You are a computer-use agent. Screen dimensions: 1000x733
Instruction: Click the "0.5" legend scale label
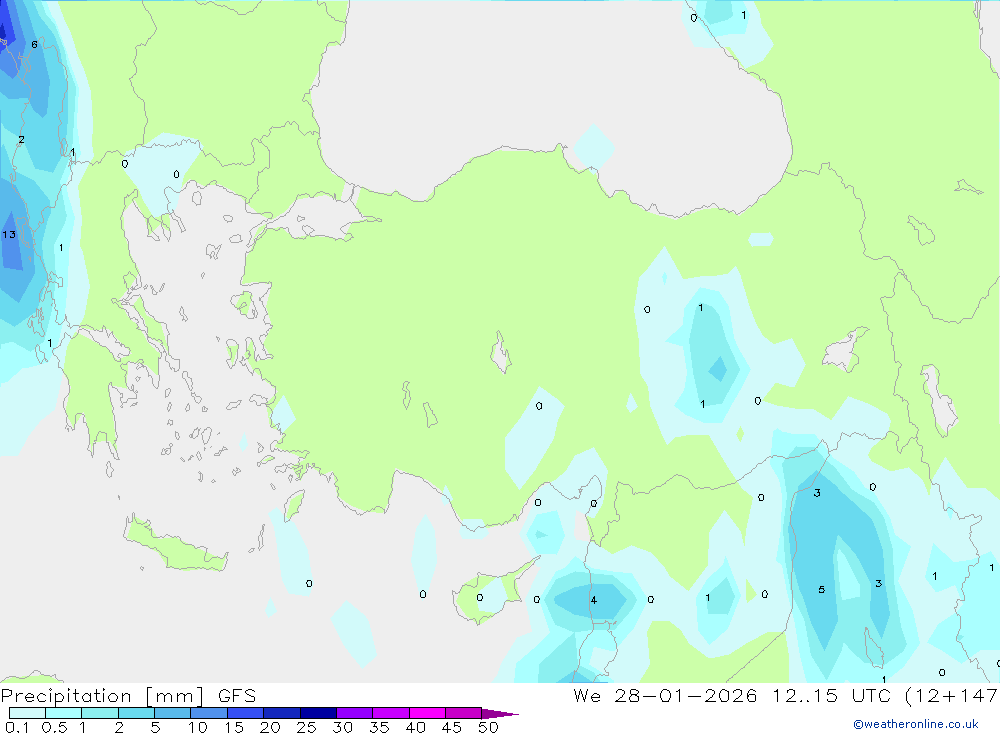point(54,727)
